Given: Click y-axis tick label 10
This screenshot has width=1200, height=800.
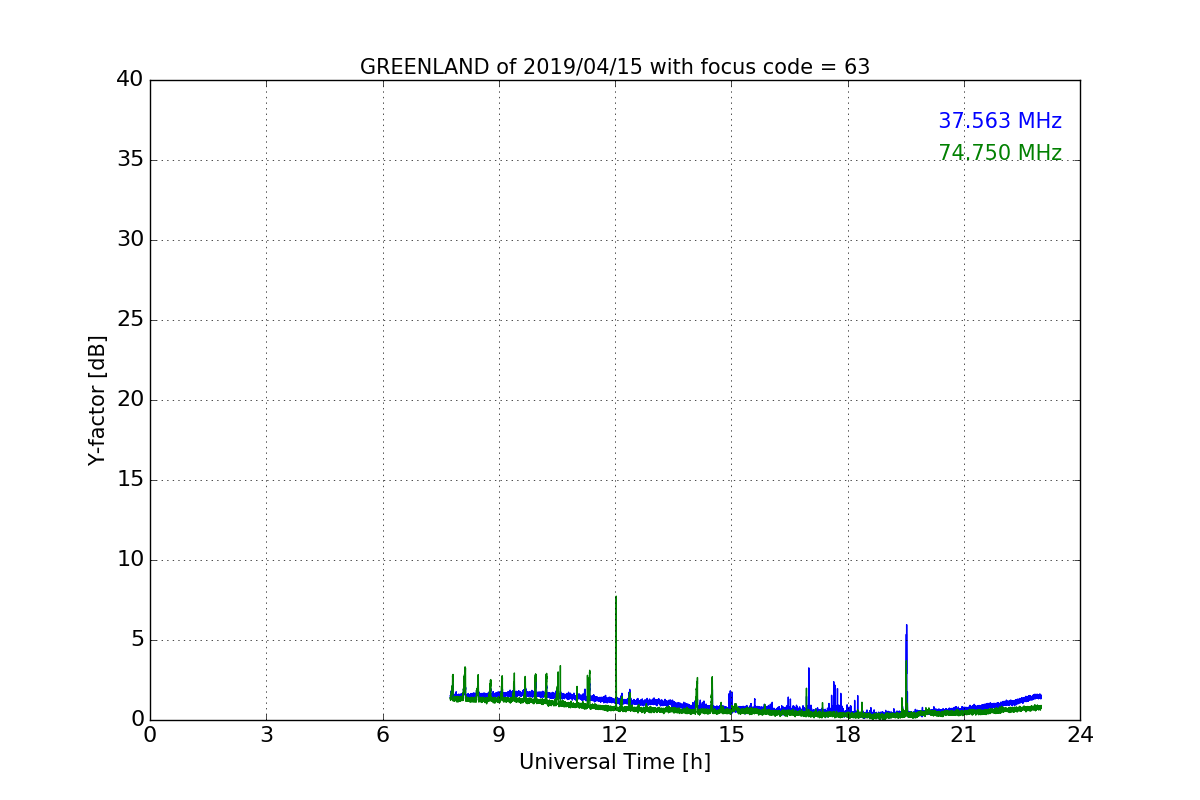Looking at the screenshot, I should 129,560.
